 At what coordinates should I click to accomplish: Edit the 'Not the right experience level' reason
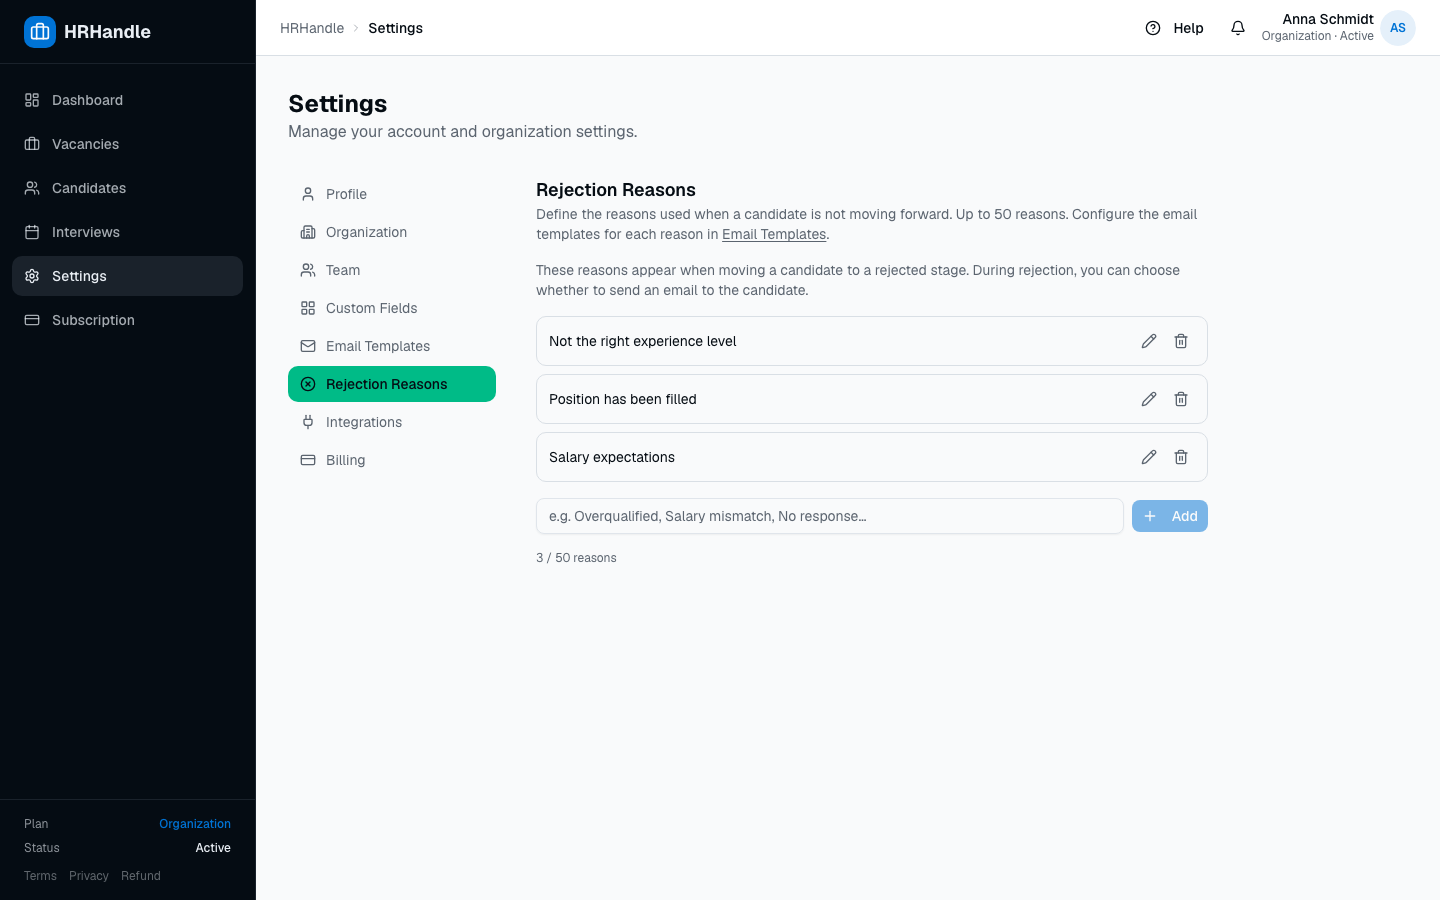[1149, 341]
